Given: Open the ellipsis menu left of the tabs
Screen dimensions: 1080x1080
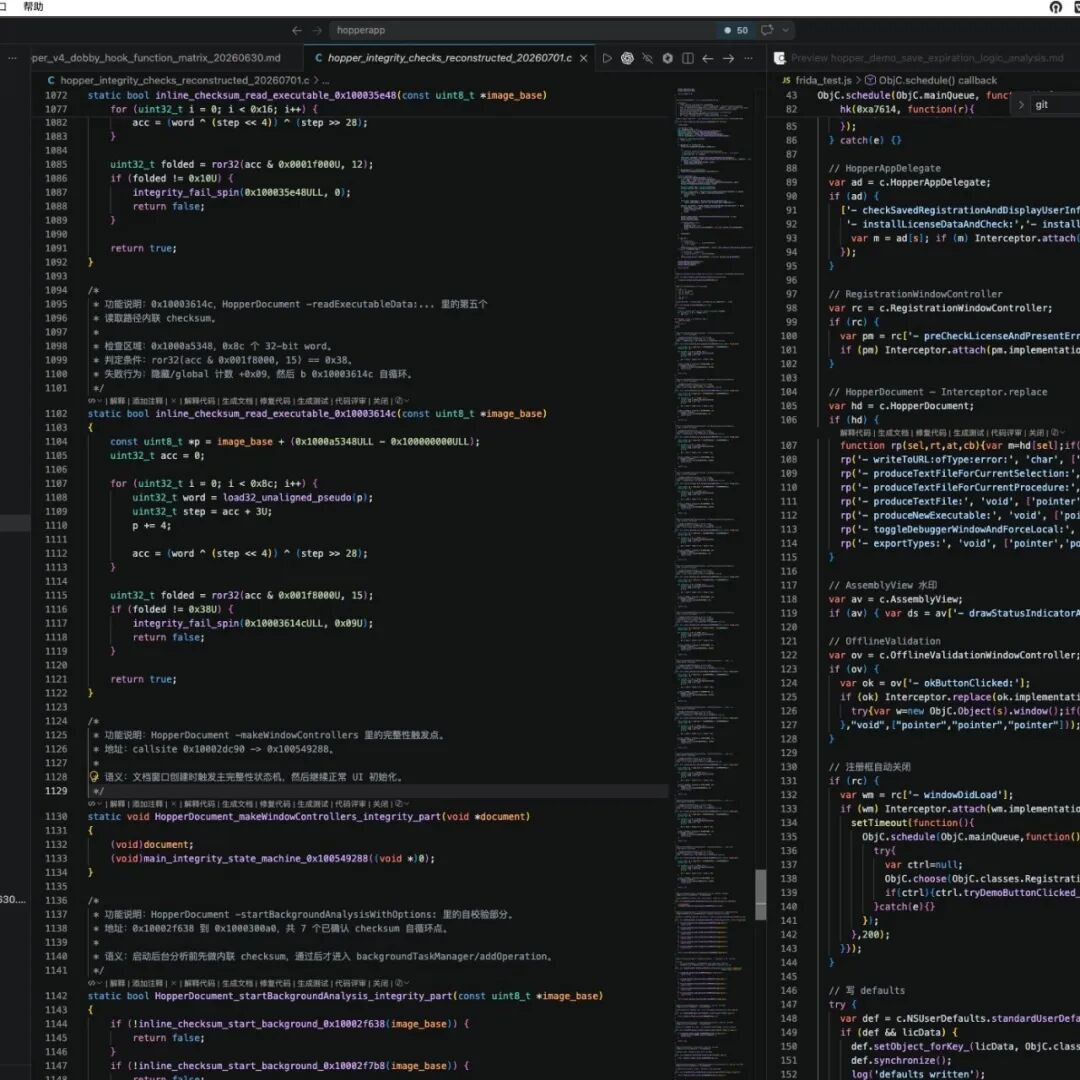Looking at the screenshot, I should pyautogui.click(x=12, y=58).
